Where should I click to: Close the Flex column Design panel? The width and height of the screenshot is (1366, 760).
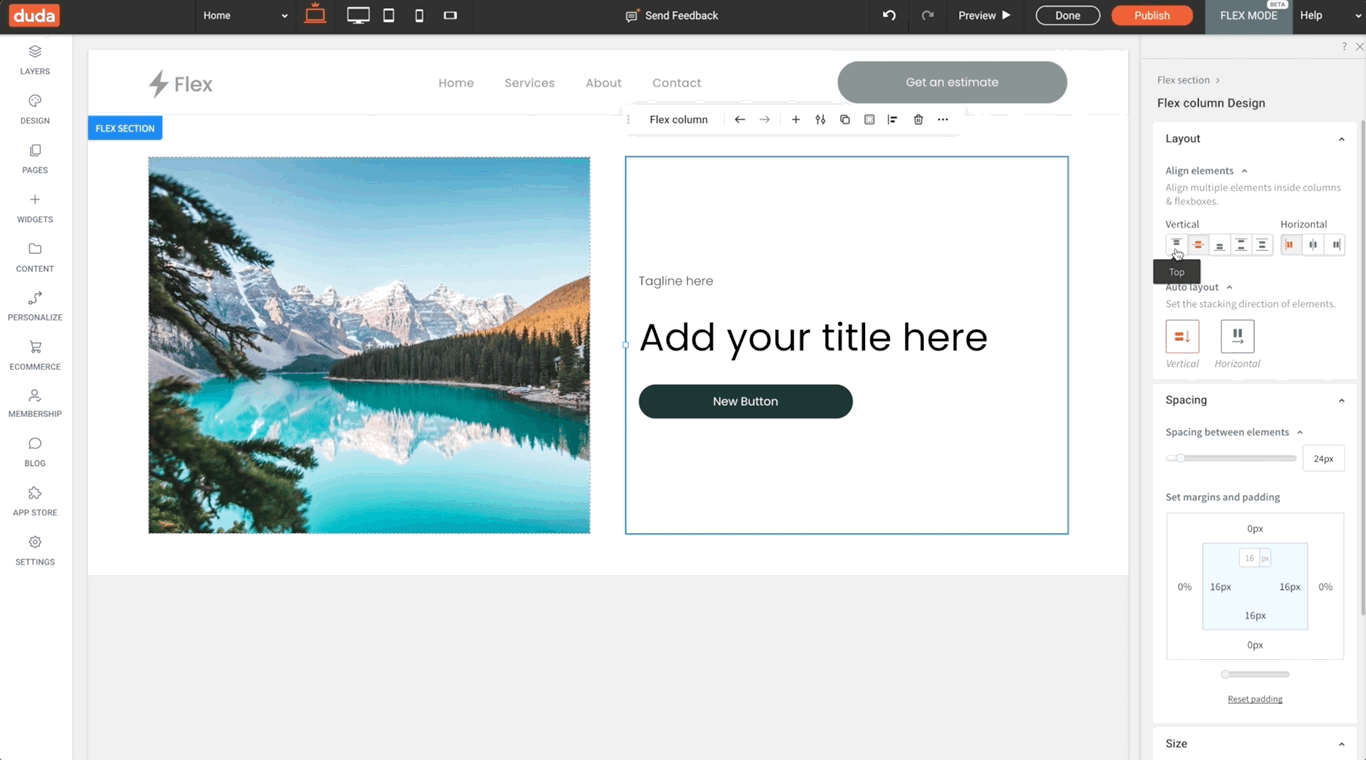point(1359,47)
